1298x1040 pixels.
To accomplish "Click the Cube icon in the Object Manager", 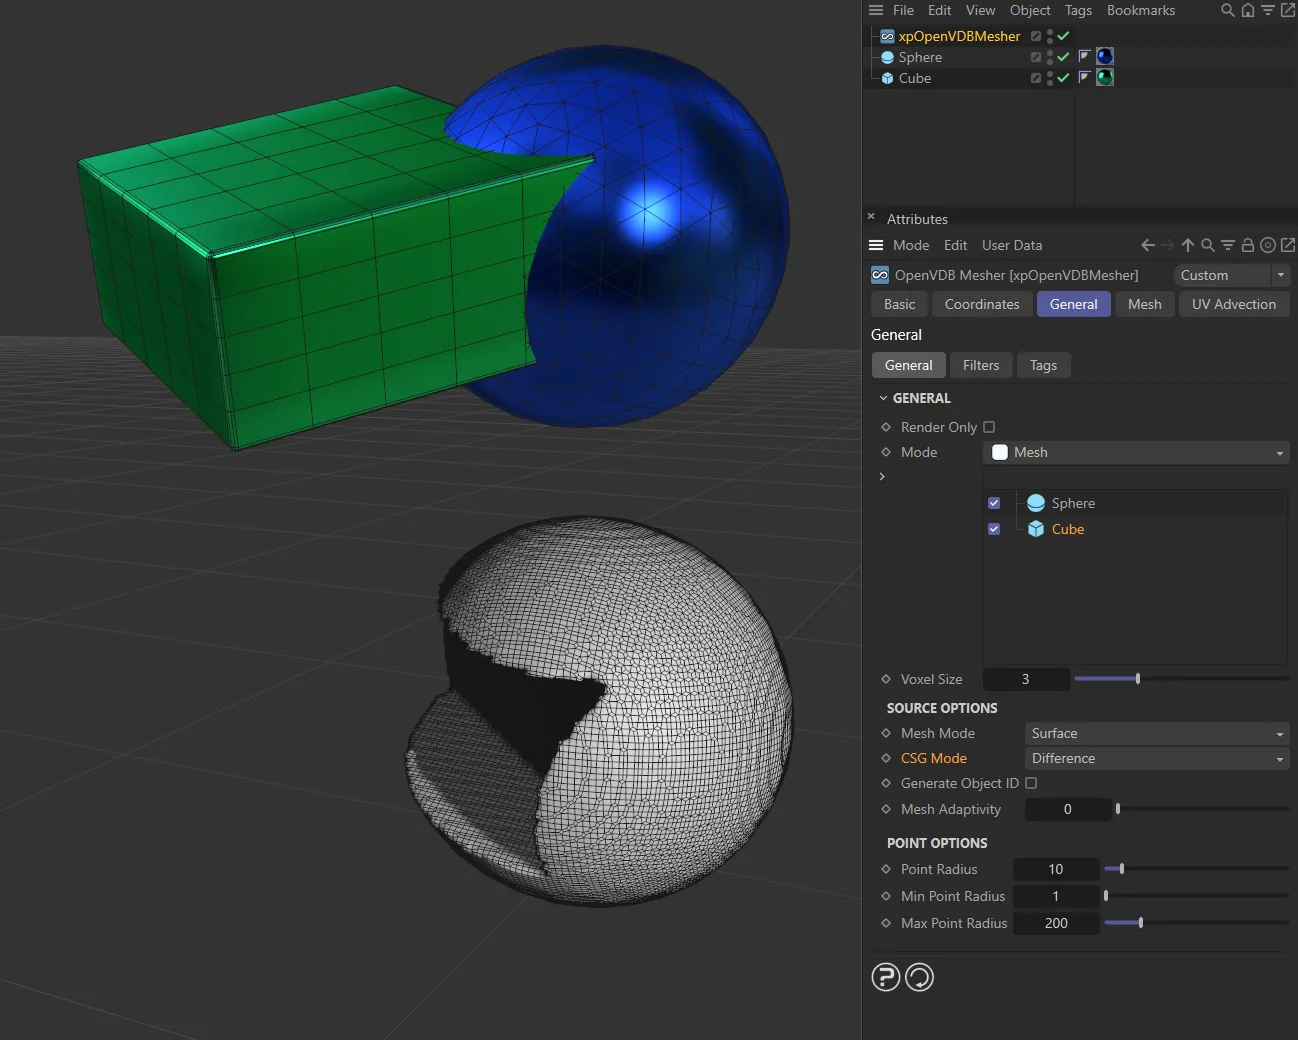I will pyautogui.click(x=888, y=78).
